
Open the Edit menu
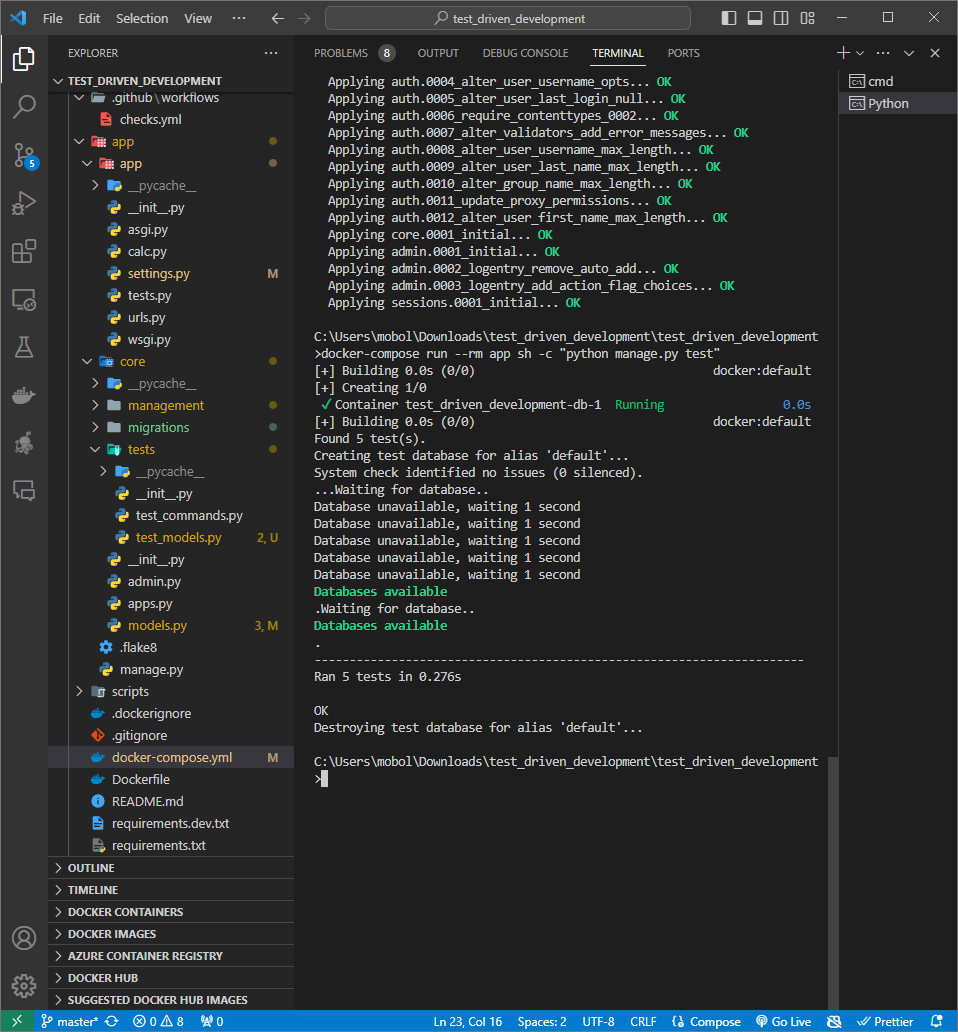click(x=89, y=18)
